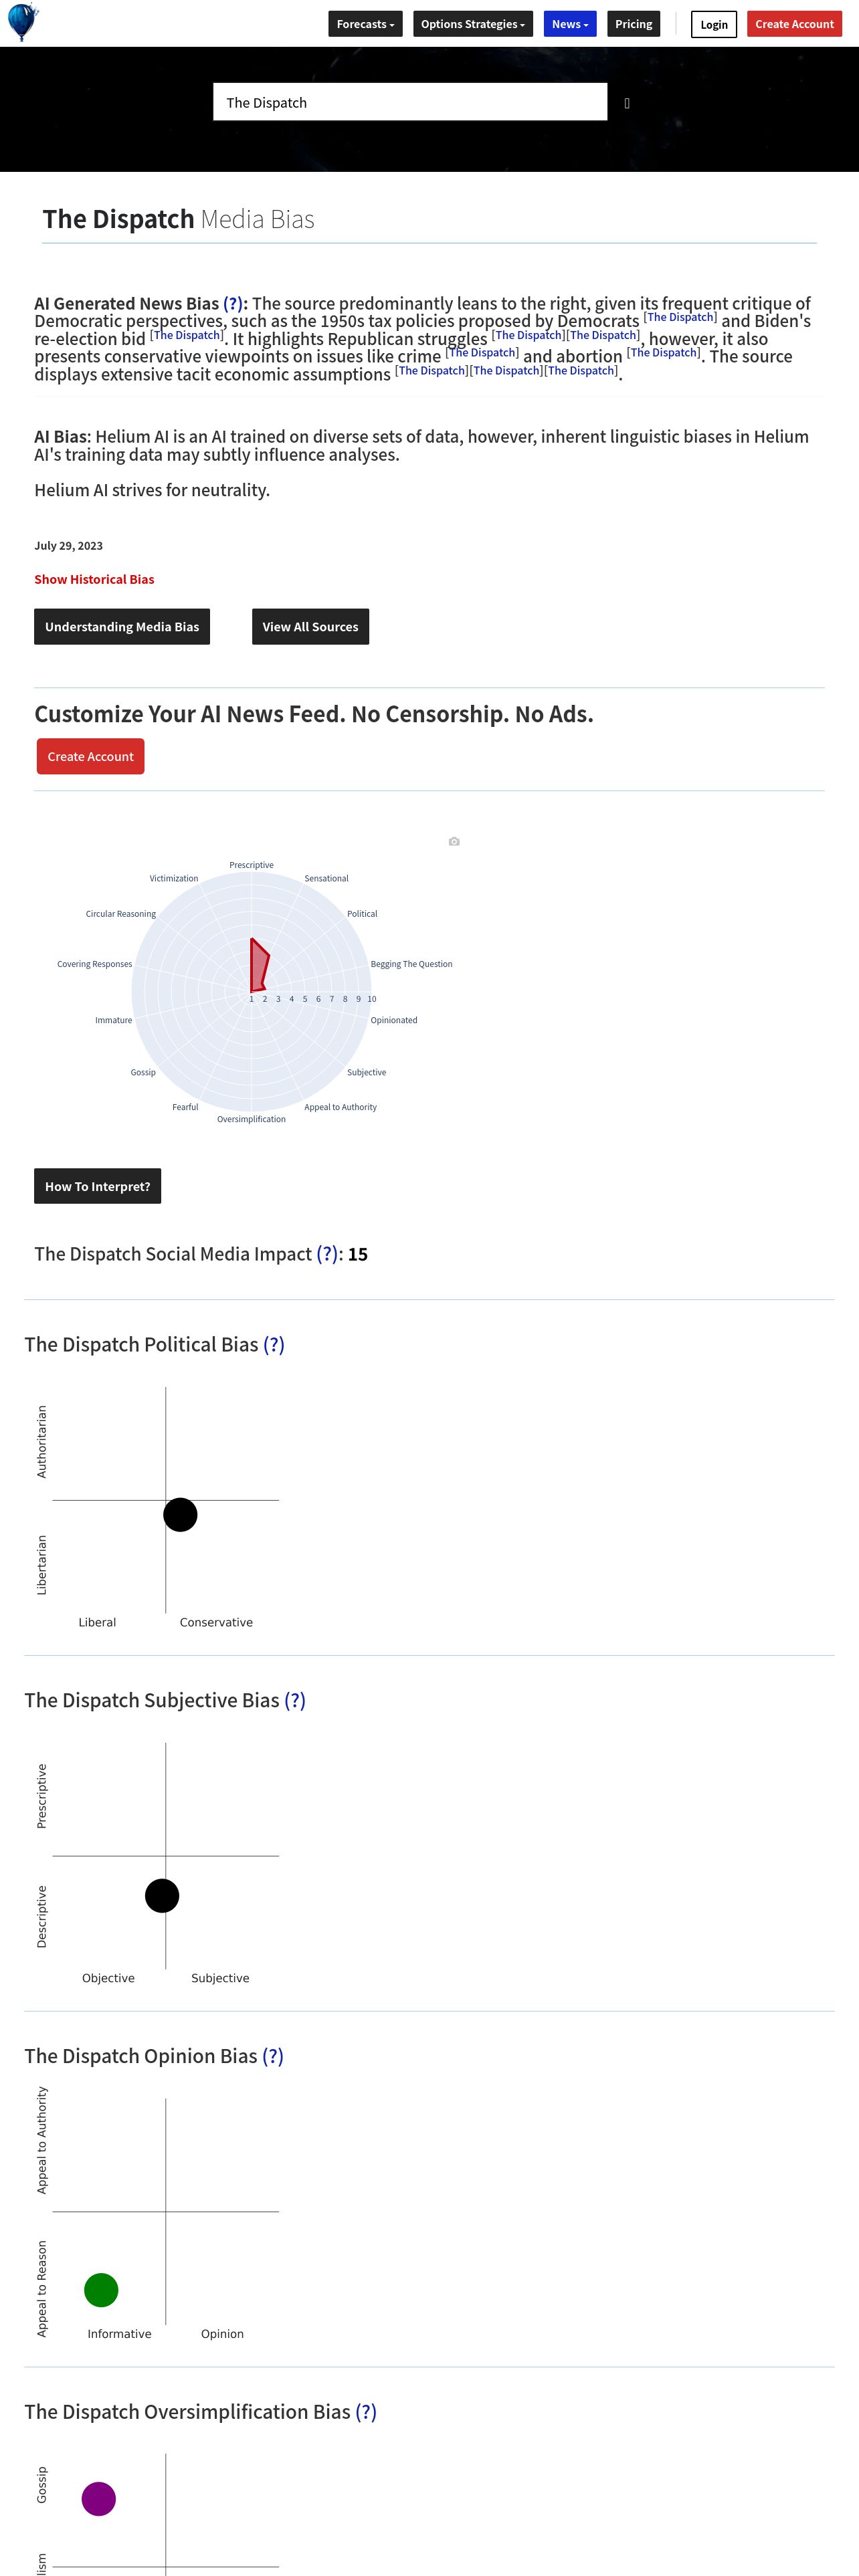Click the How To Interpret? button
Screen dimensions: 859x2576
(97, 1186)
